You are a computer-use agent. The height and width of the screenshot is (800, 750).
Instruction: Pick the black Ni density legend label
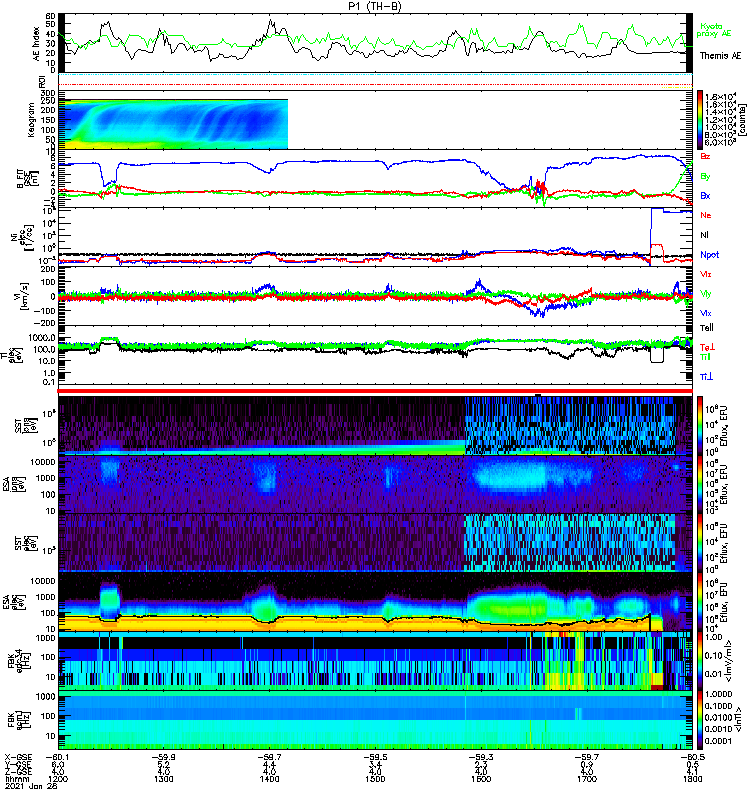click(704, 235)
